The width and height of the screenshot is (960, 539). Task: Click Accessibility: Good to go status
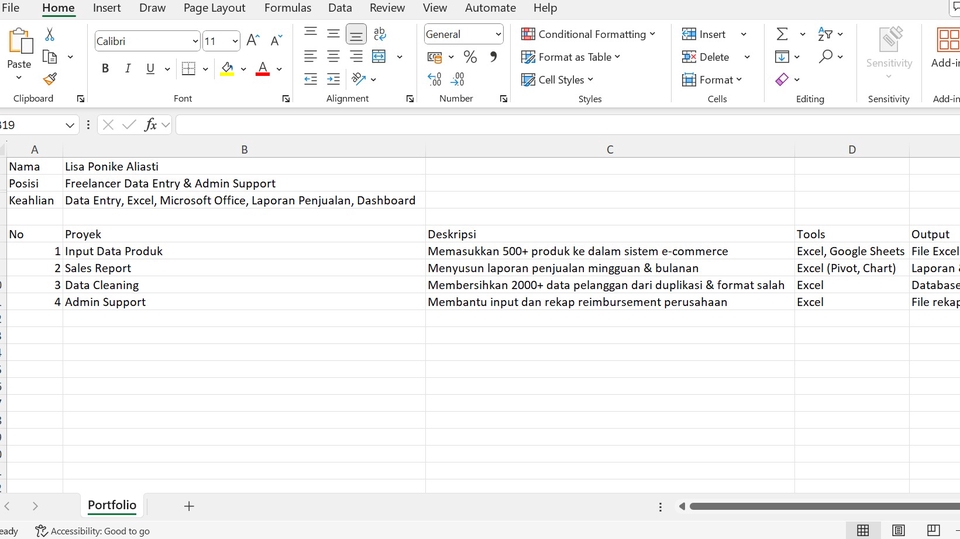[x=92, y=531]
